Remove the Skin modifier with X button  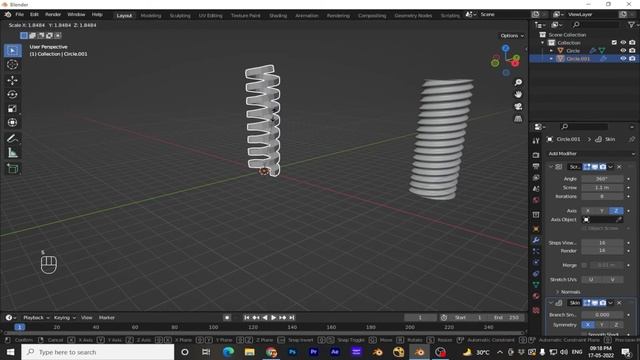(619, 303)
